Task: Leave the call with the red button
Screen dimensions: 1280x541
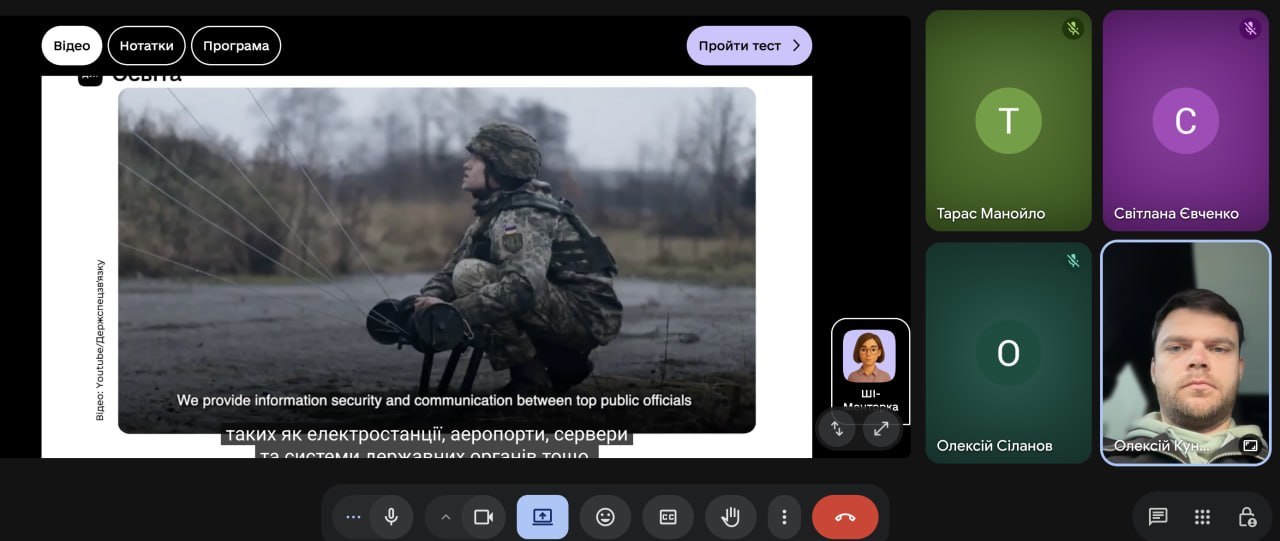Action: click(845, 517)
